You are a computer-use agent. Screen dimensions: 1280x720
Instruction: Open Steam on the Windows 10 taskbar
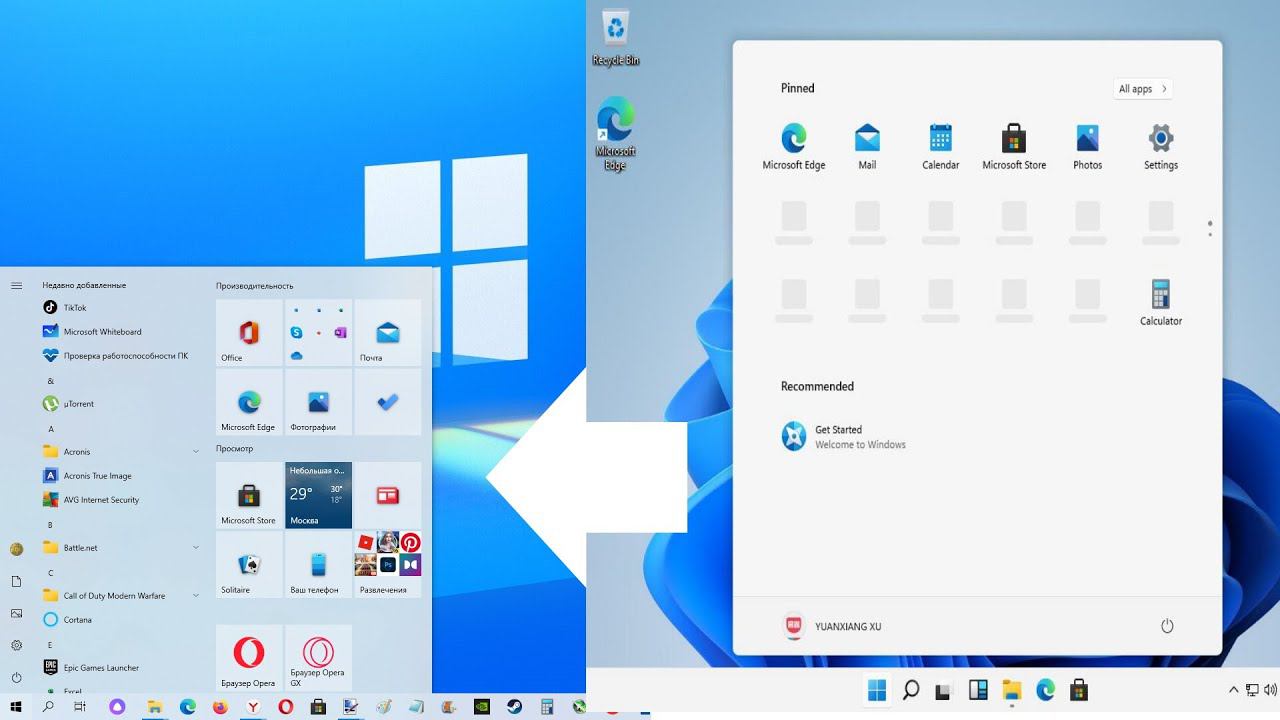(x=514, y=707)
